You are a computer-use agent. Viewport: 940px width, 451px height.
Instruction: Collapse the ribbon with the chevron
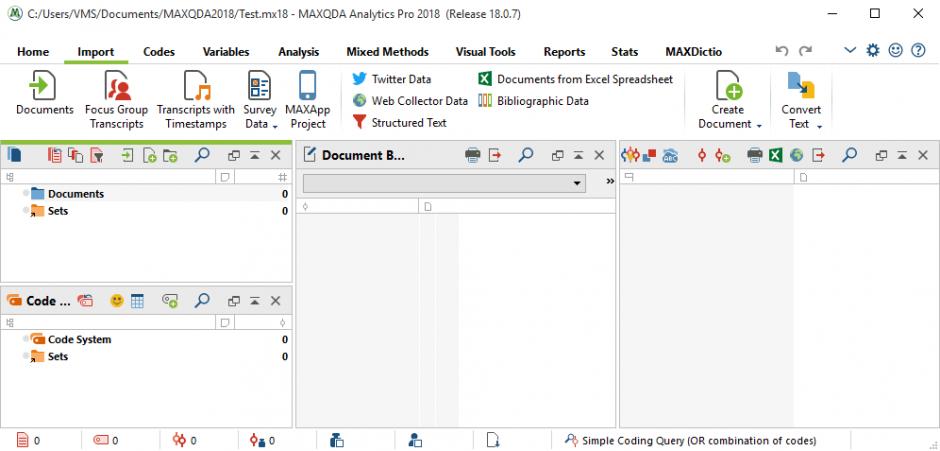coord(850,50)
